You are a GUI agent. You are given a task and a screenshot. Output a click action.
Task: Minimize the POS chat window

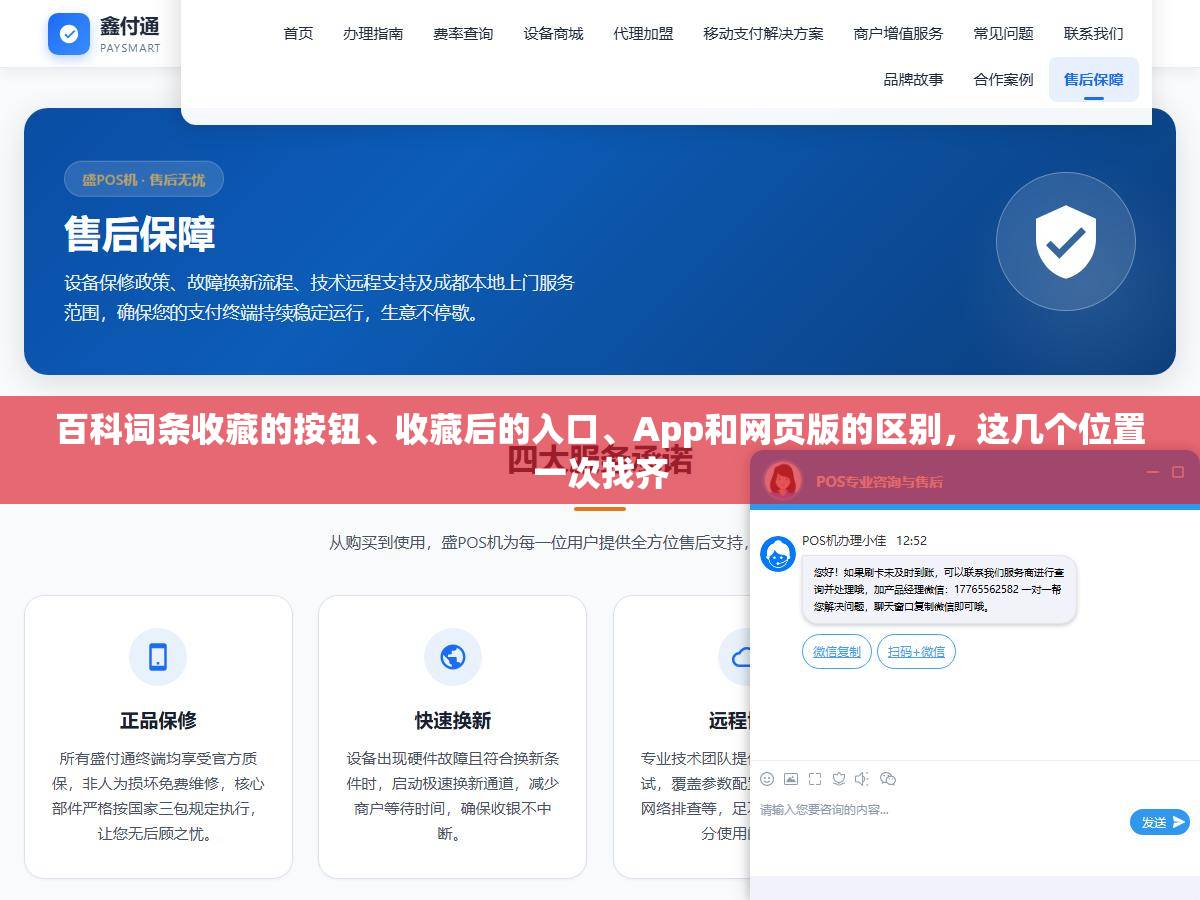point(1153,472)
